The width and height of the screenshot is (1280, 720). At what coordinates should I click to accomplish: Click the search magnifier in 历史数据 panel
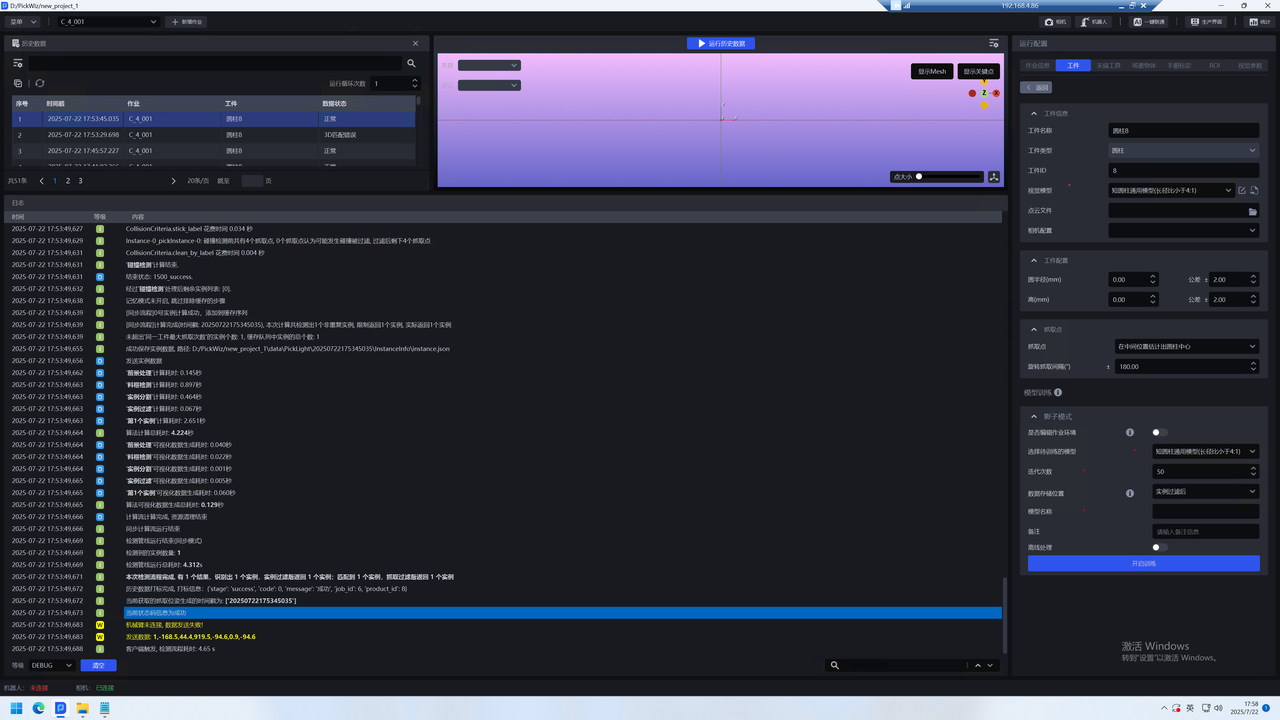pos(411,63)
